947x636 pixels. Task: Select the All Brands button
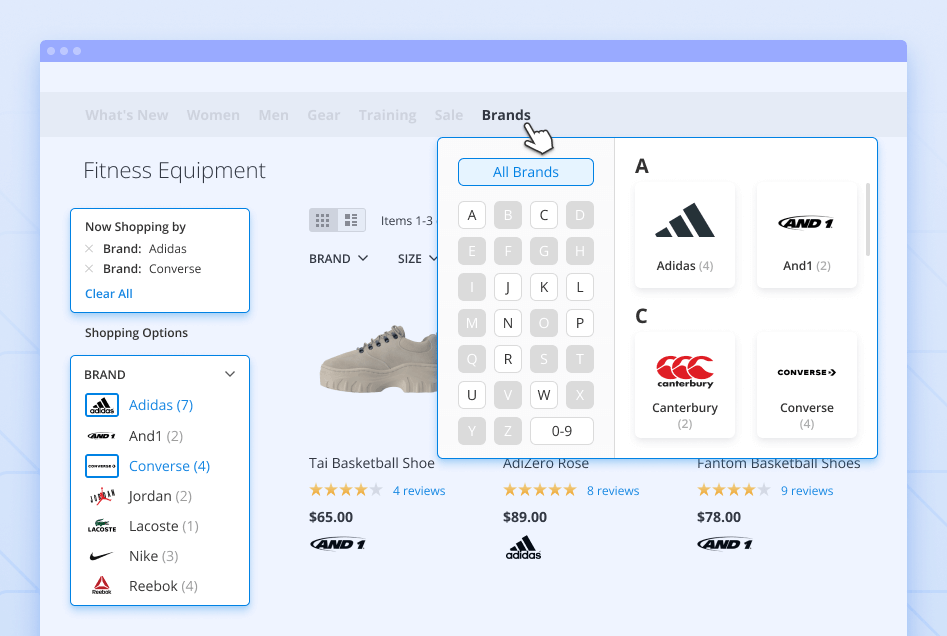pyautogui.click(x=525, y=171)
